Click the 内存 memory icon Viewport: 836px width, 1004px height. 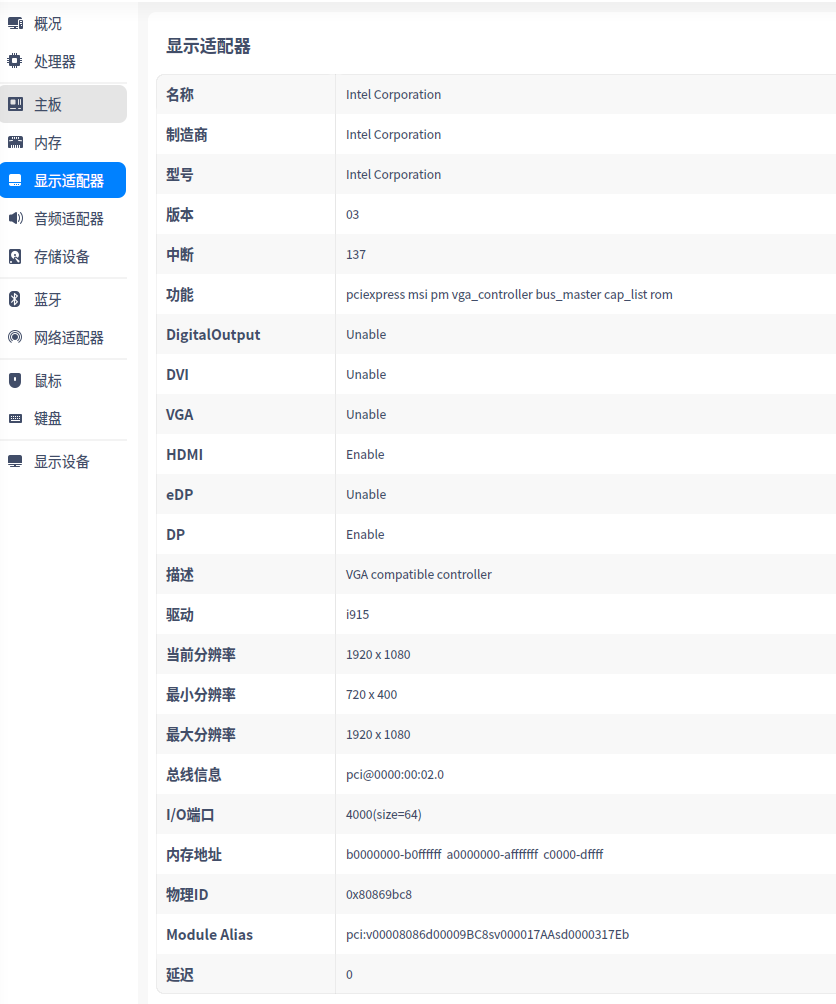[x=15, y=142]
